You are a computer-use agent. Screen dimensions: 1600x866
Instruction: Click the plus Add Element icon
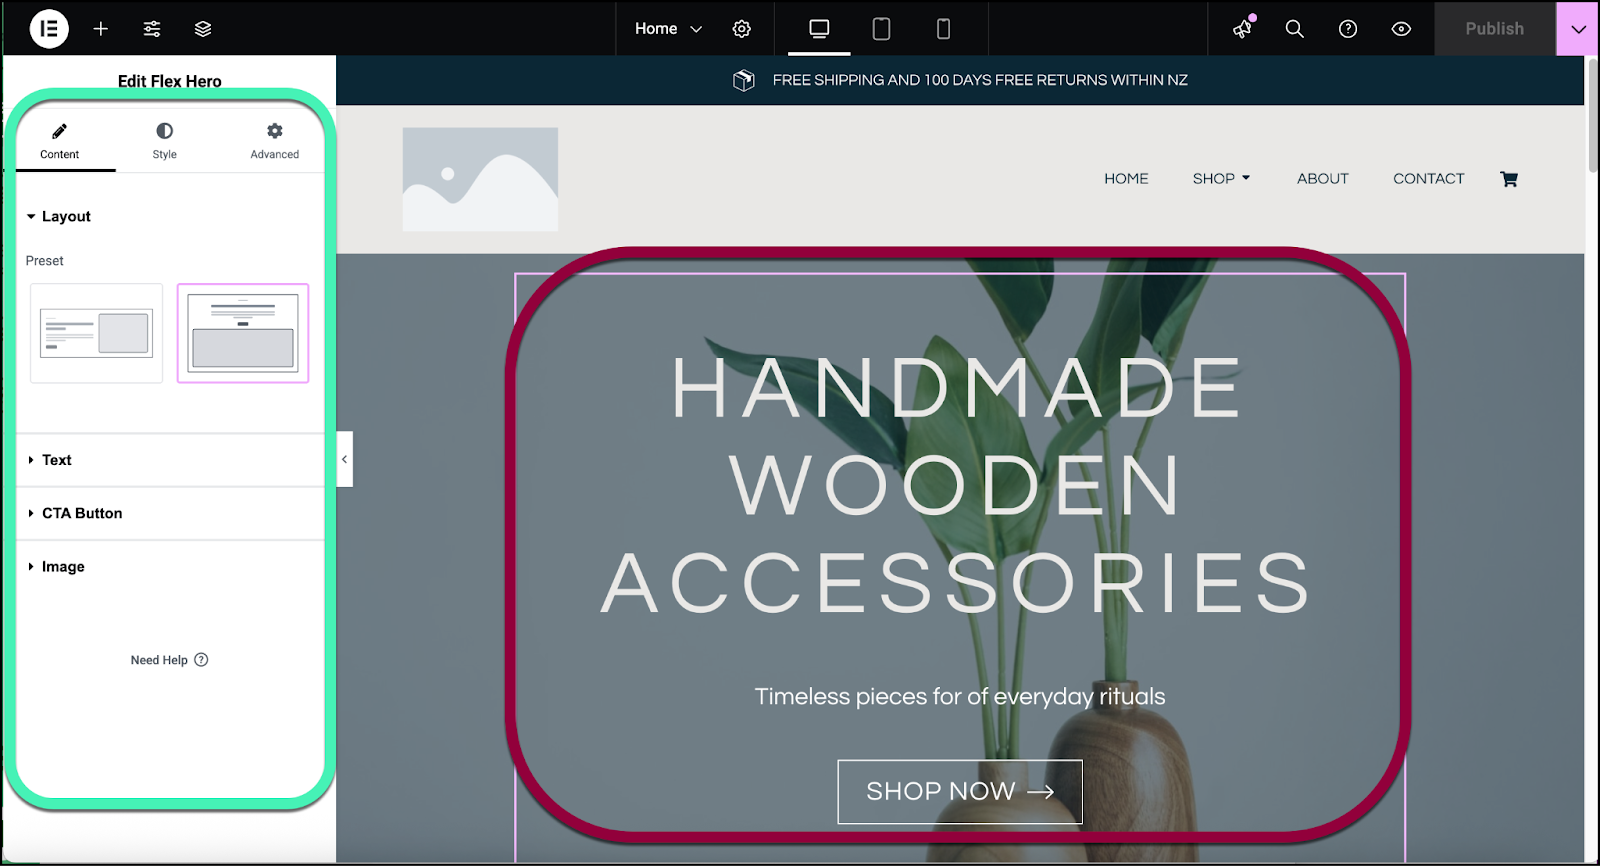click(x=101, y=29)
